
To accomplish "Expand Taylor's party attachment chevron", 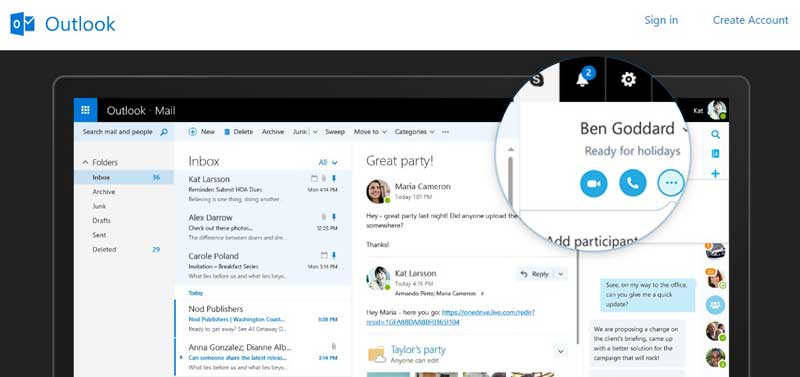I will [x=561, y=351].
